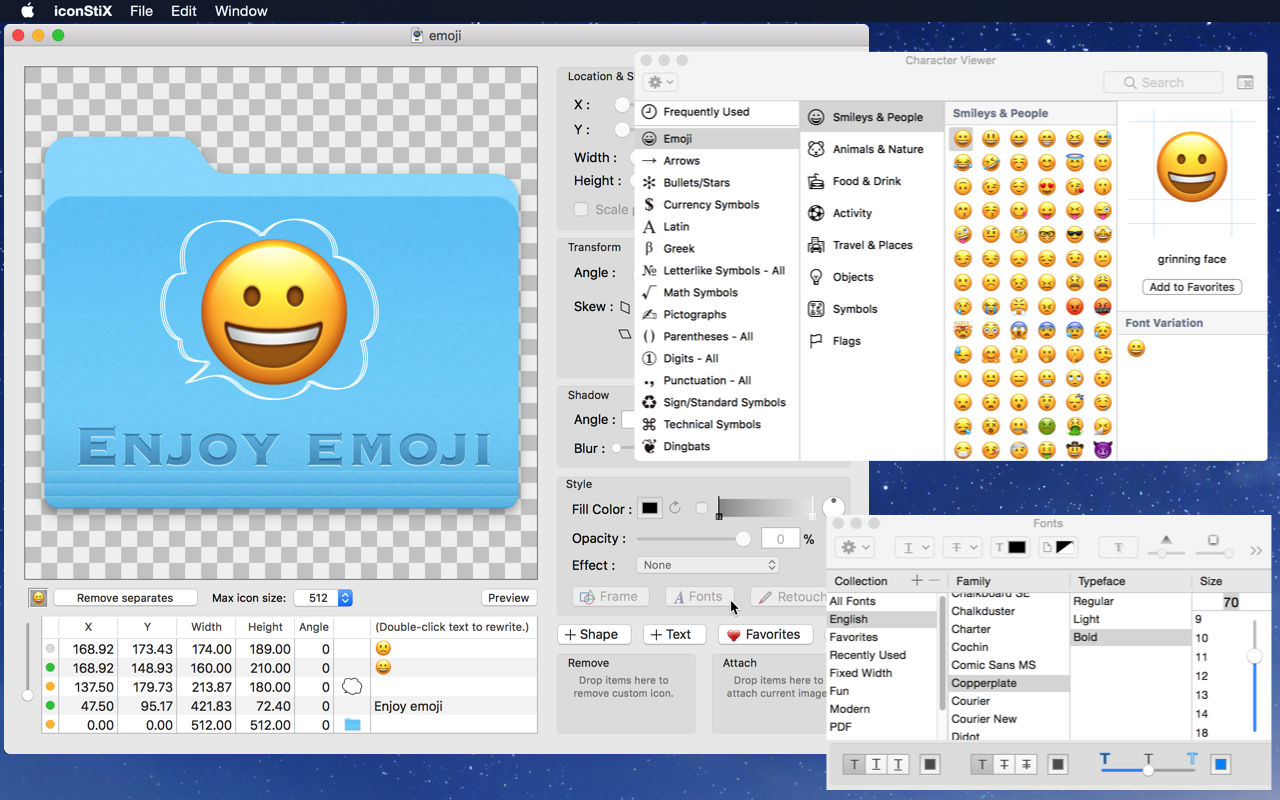Open the Window menu
The height and width of the screenshot is (800, 1280).
click(241, 11)
